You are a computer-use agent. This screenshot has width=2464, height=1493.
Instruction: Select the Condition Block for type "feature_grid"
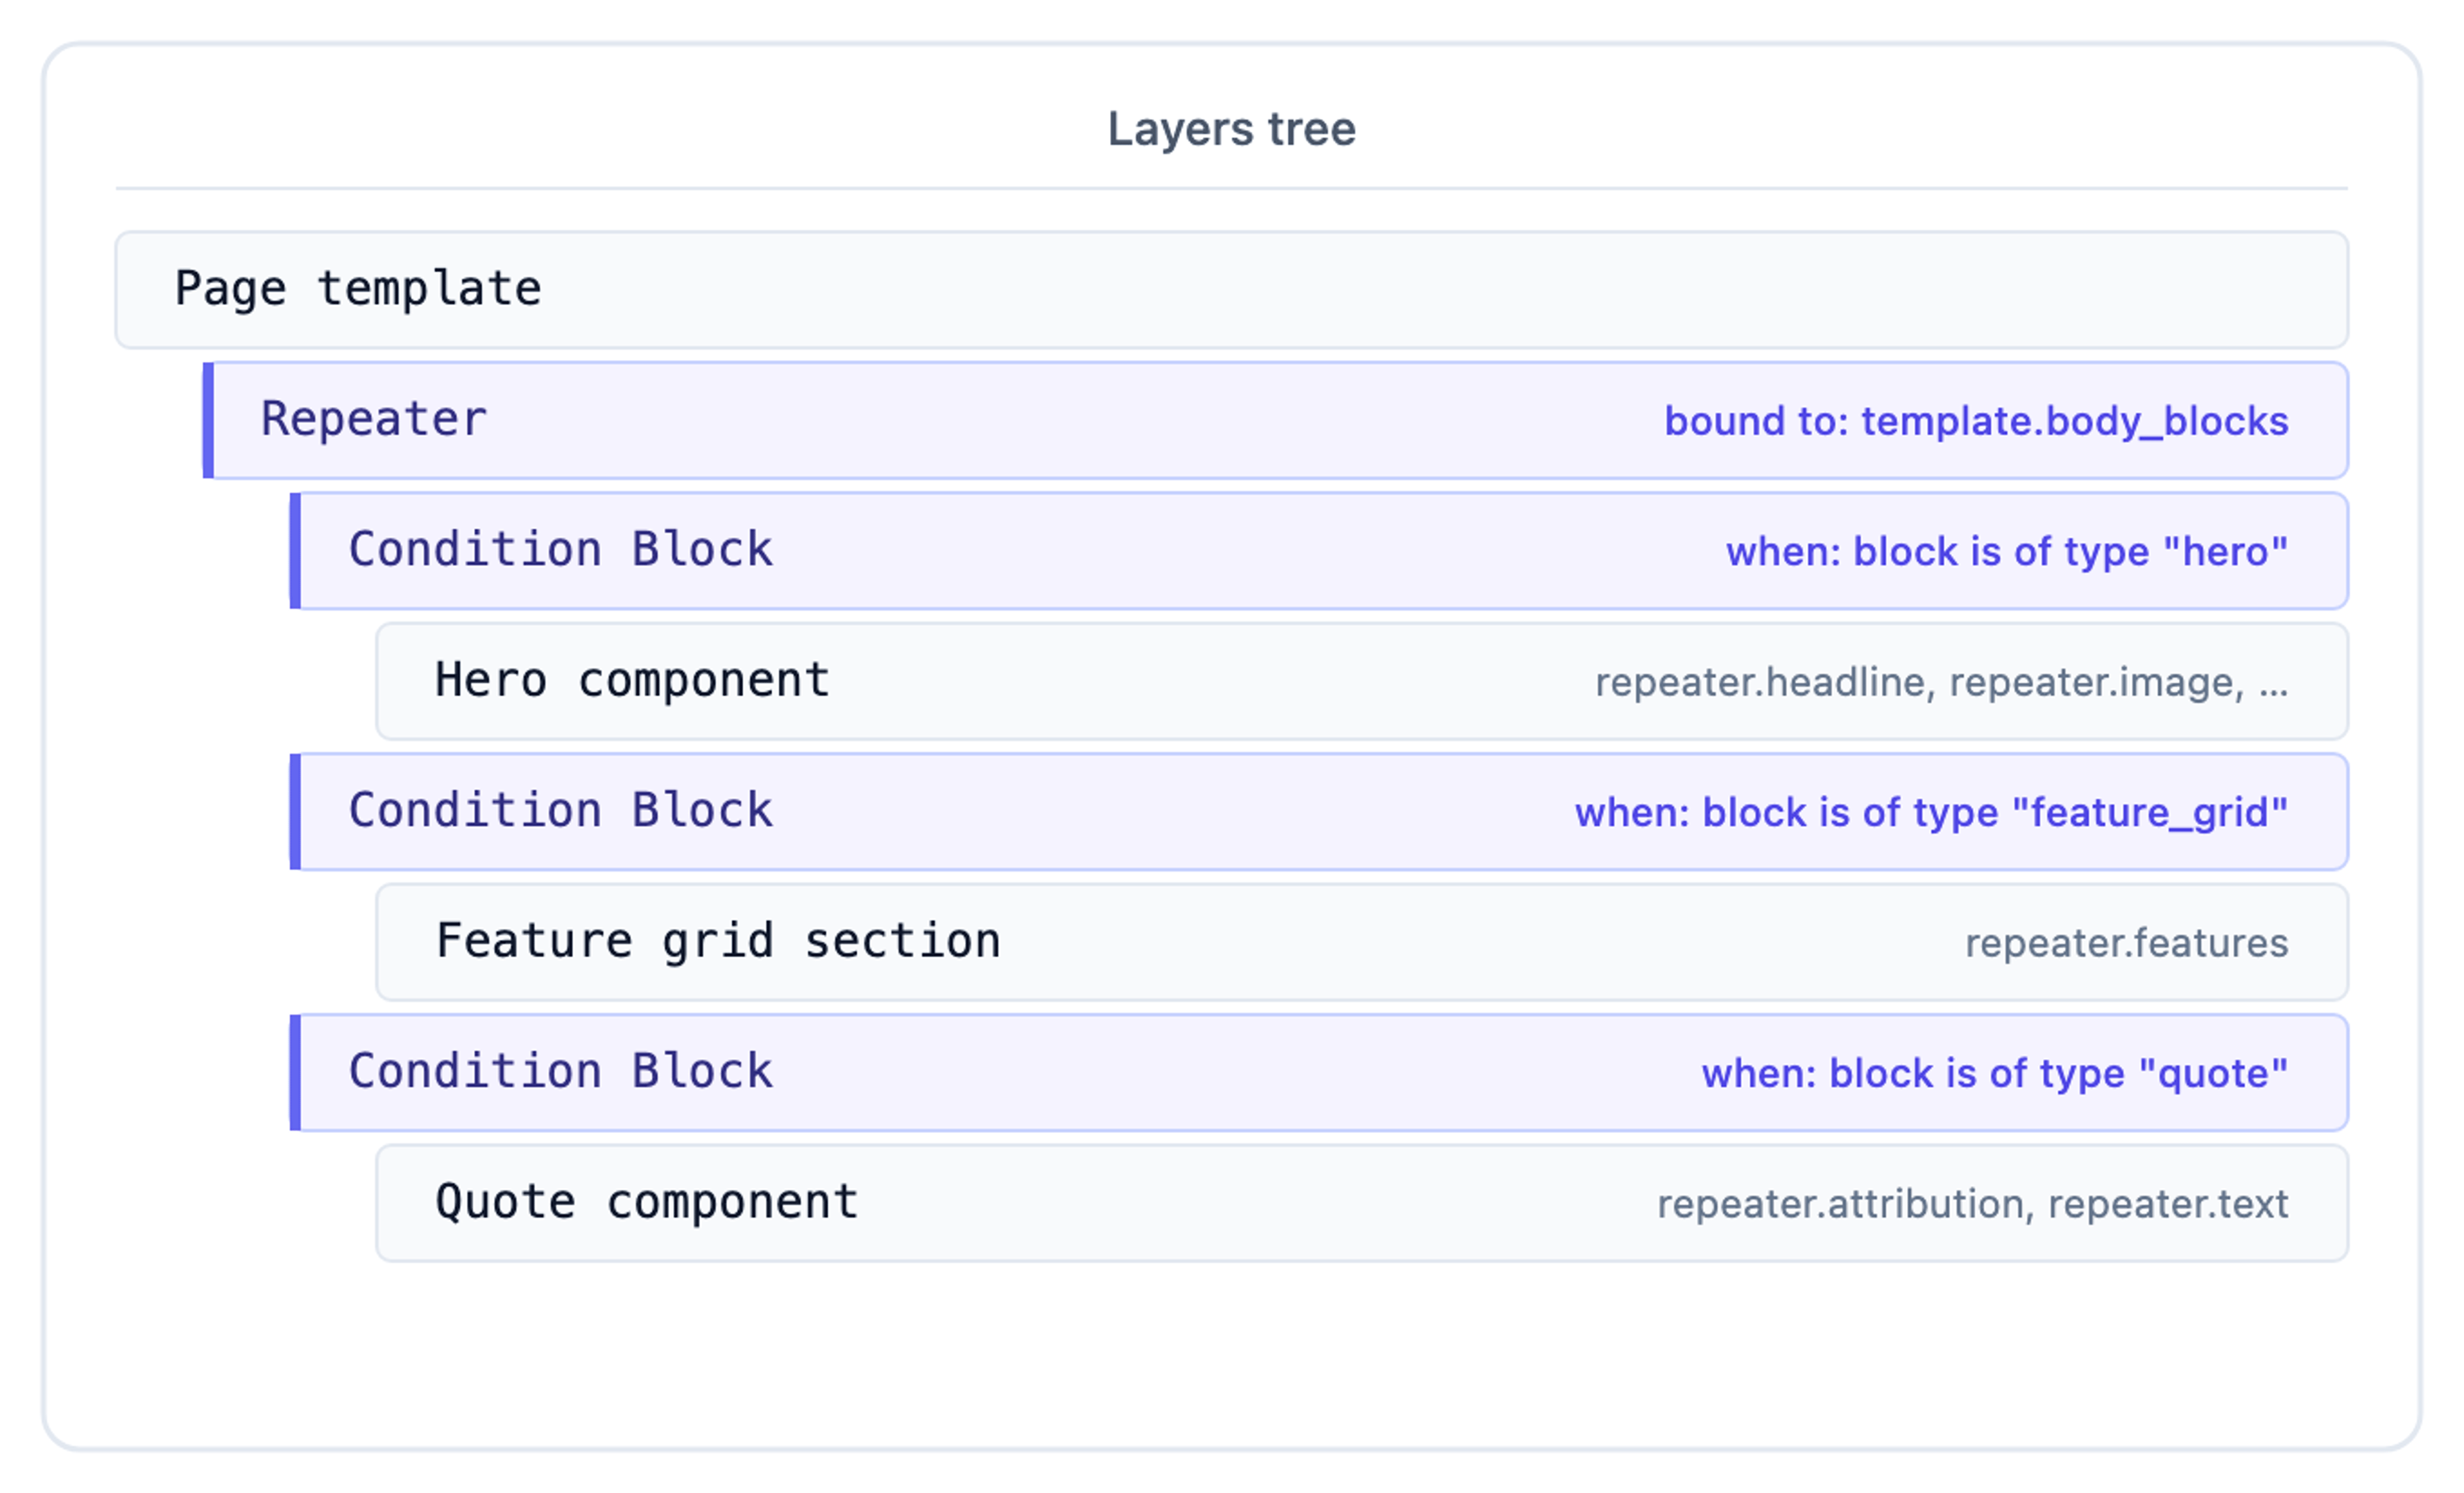pyautogui.click(x=1319, y=812)
